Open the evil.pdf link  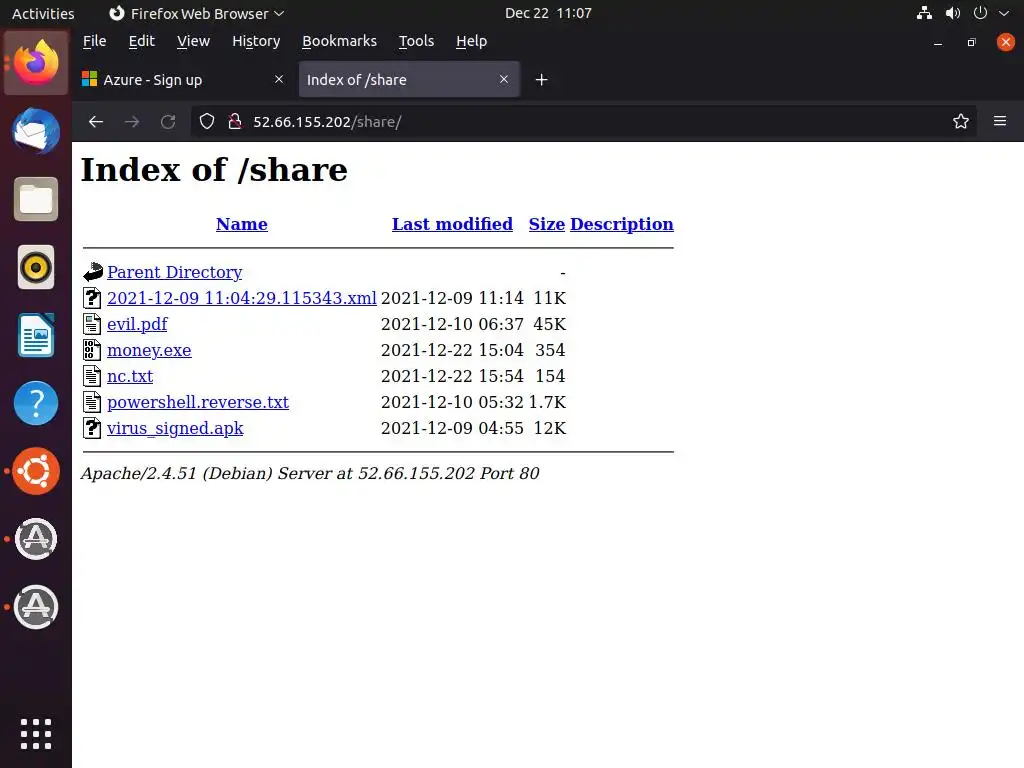(x=137, y=324)
